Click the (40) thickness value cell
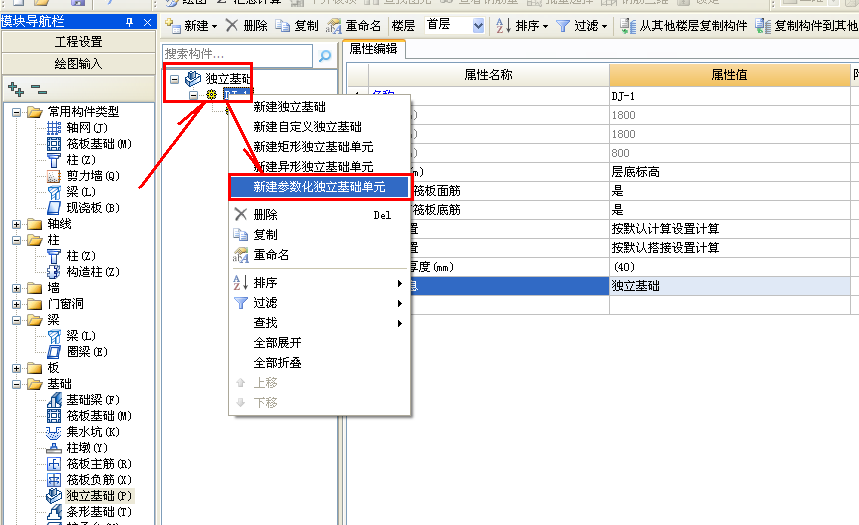This screenshot has height=525, width=859. coord(729,267)
